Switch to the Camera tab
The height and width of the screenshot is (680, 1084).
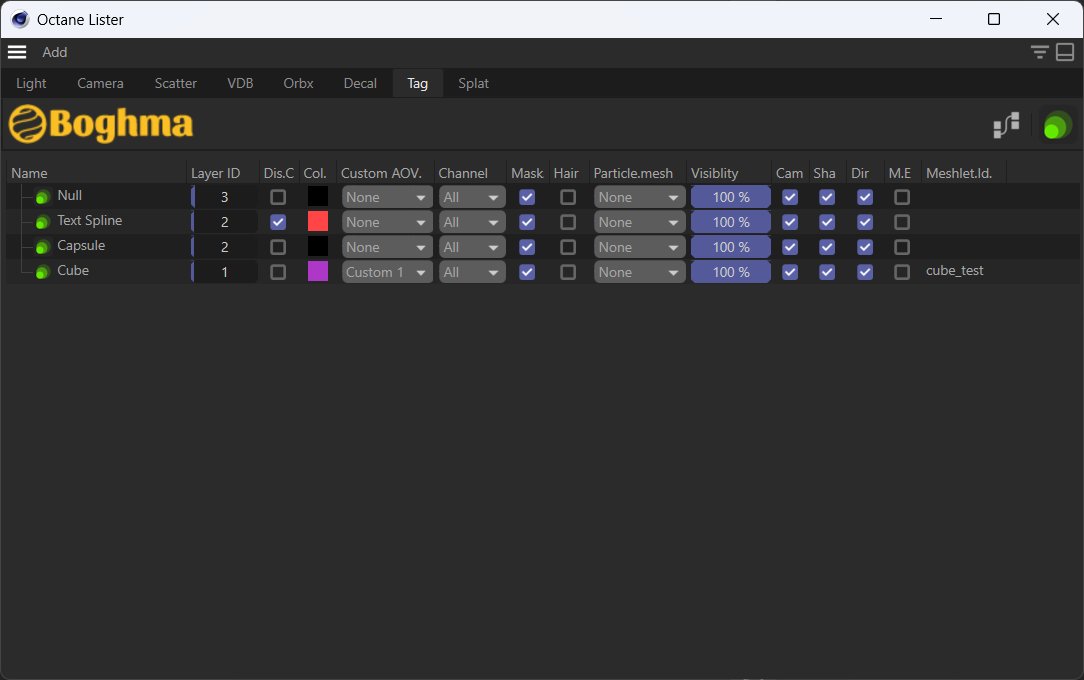[x=100, y=83]
